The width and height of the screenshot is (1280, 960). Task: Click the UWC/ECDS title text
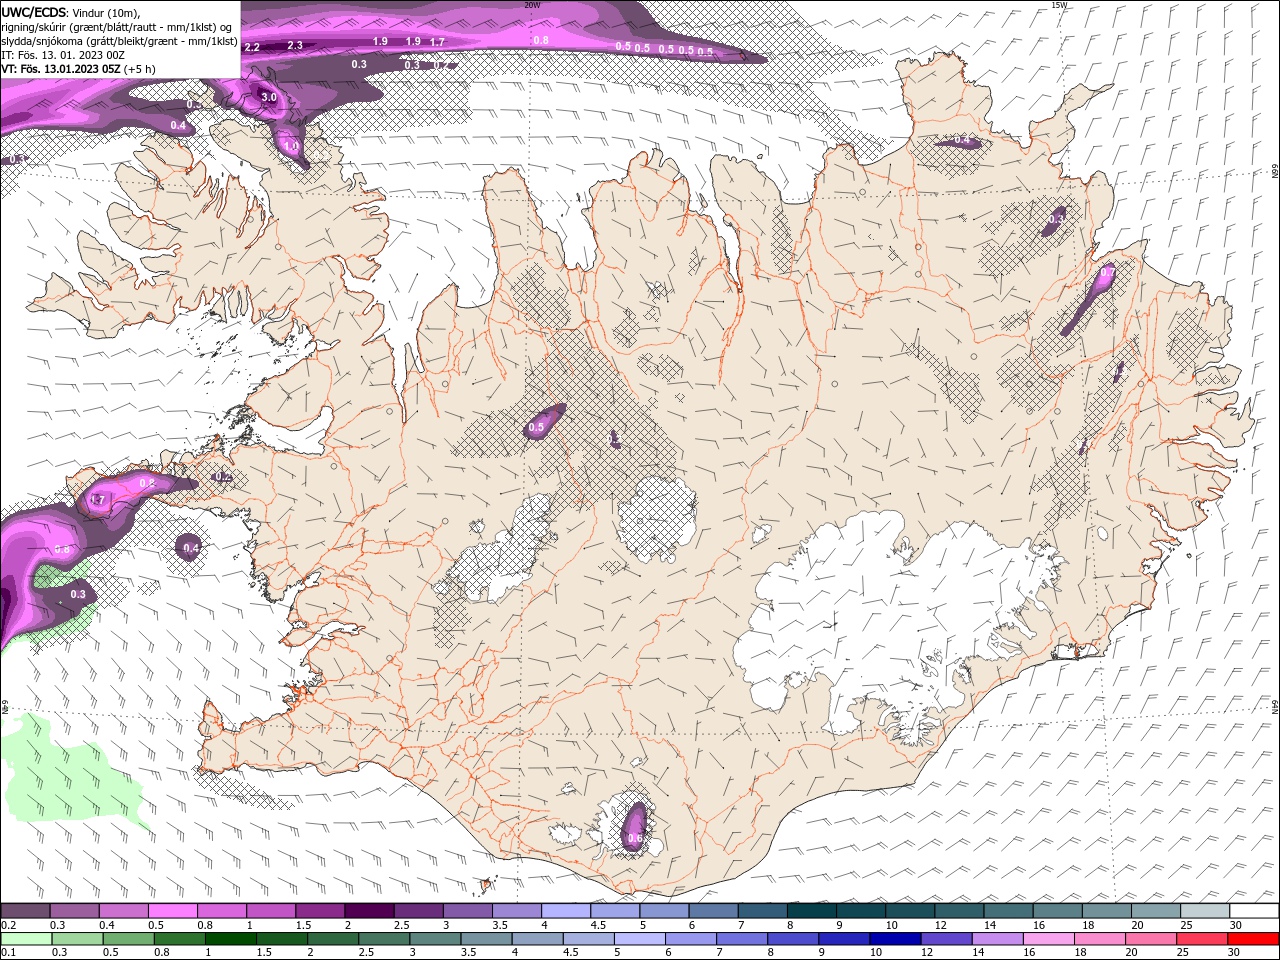(x=34, y=12)
